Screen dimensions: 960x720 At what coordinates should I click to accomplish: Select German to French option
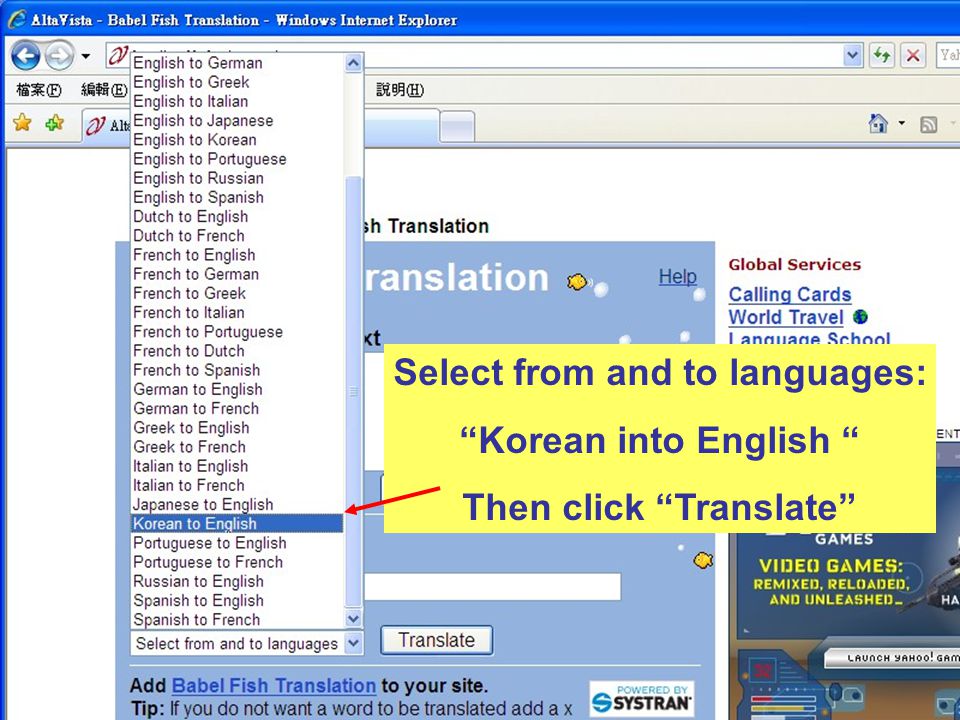pyautogui.click(x=238, y=408)
